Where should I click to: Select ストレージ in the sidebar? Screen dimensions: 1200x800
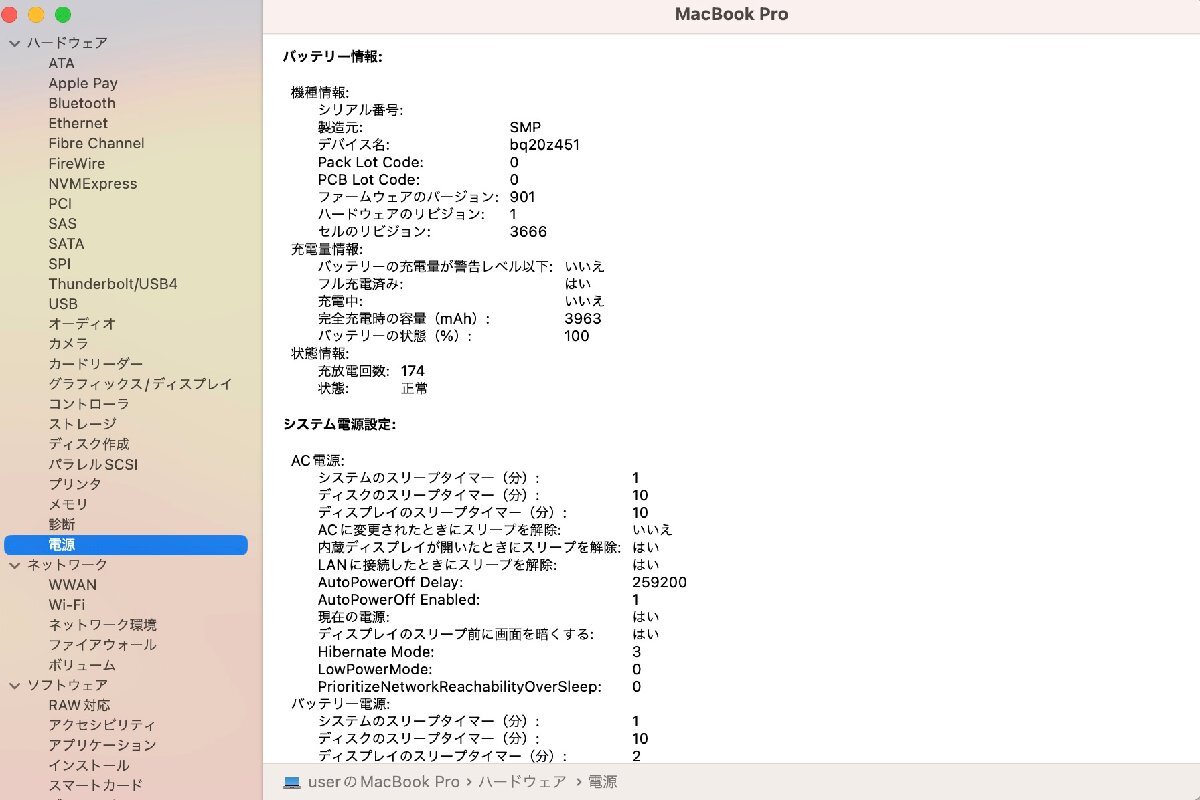pos(82,424)
